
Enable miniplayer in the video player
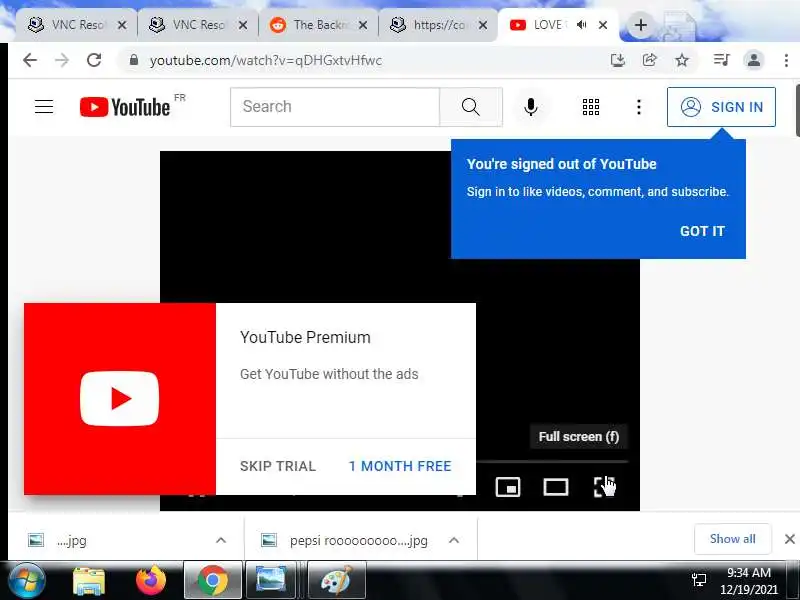(x=508, y=487)
